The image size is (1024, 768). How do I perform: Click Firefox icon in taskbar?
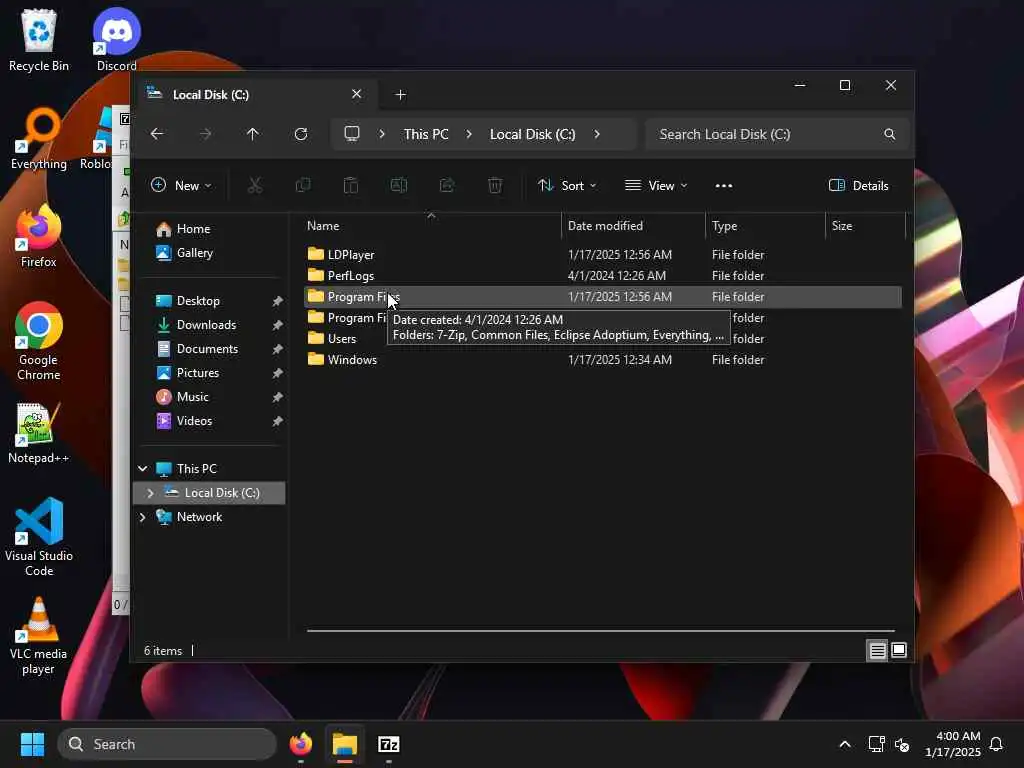(301, 744)
